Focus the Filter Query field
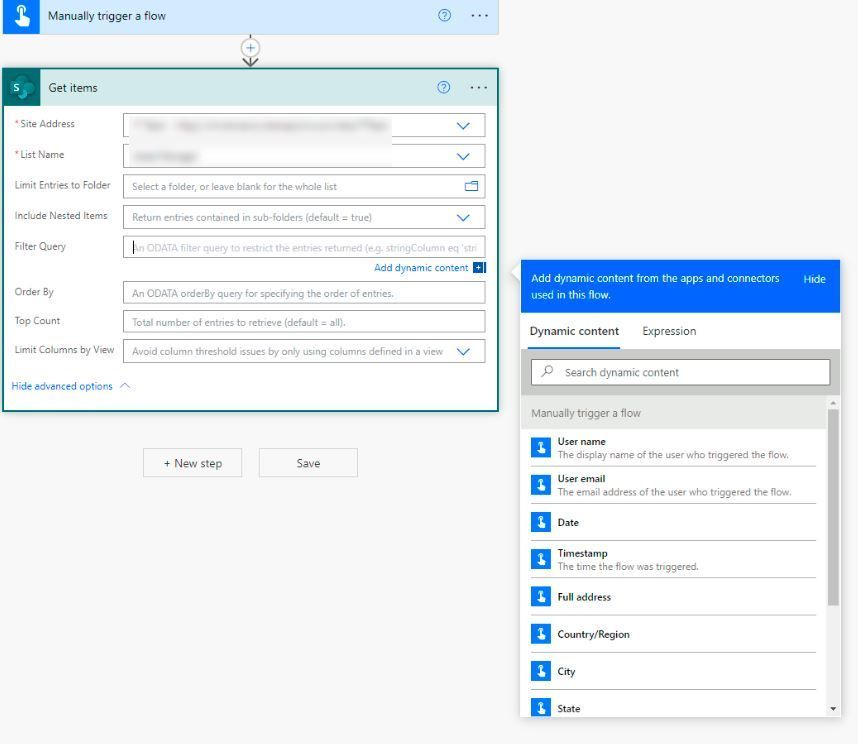 click(x=304, y=247)
